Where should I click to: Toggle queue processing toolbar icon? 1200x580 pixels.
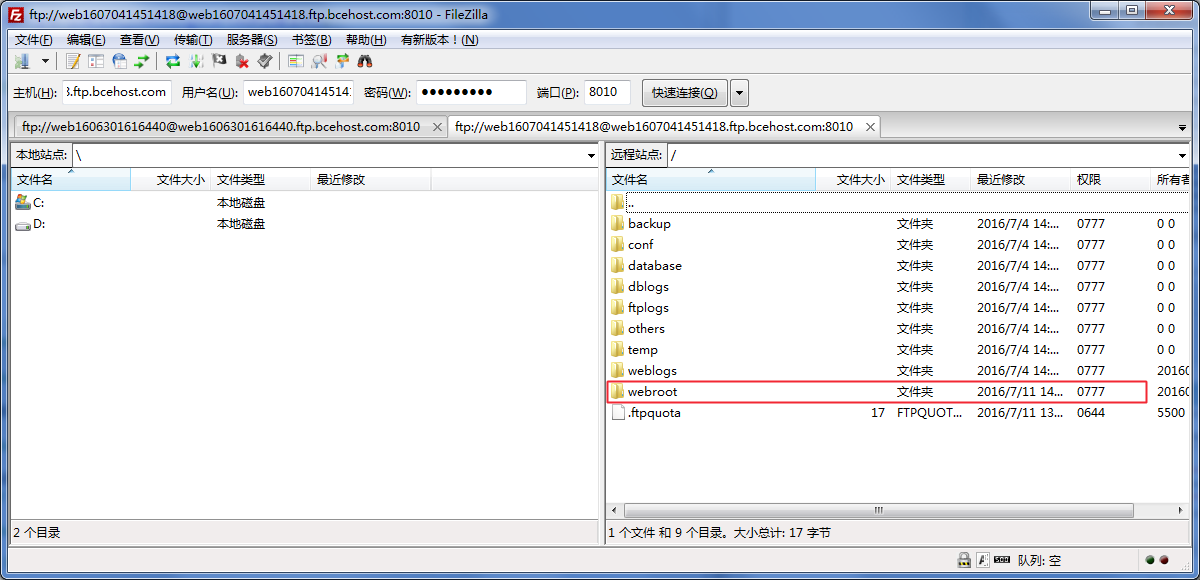click(x=196, y=61)
